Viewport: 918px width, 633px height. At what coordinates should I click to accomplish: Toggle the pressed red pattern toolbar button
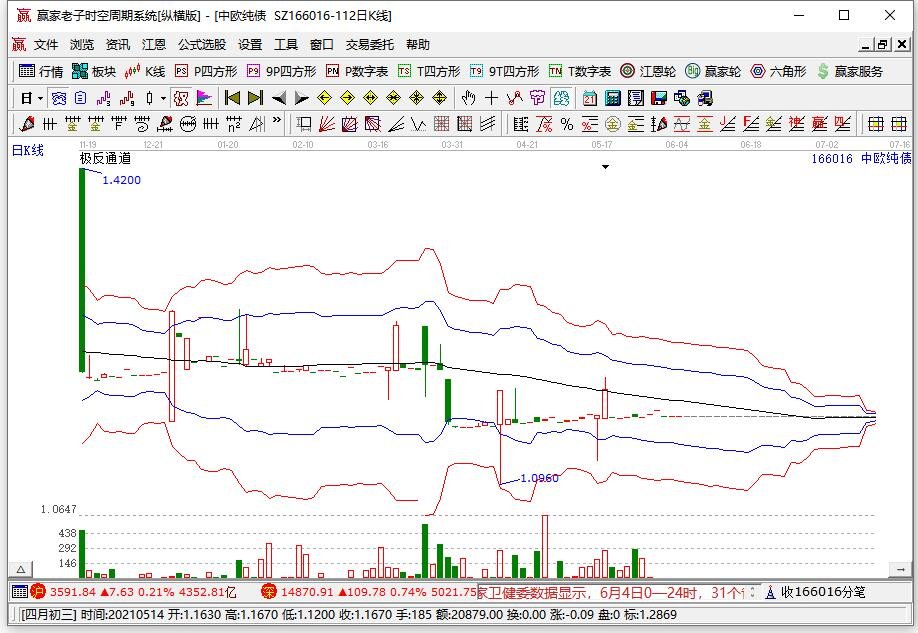(x=181, y=98)
